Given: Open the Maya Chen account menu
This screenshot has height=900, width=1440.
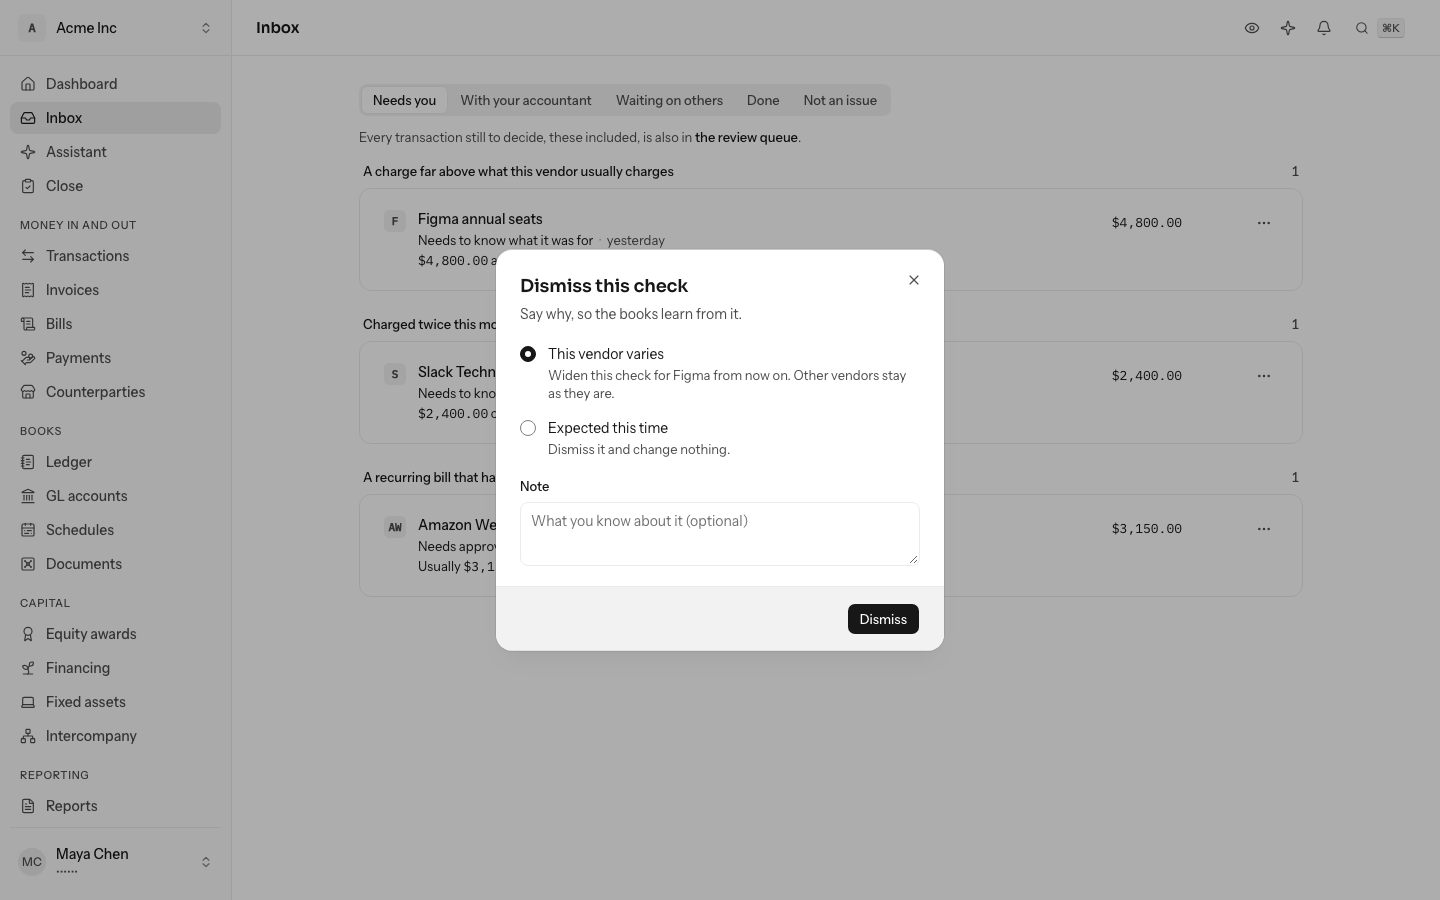Looking at the screenshot, I should pos(116,861).
